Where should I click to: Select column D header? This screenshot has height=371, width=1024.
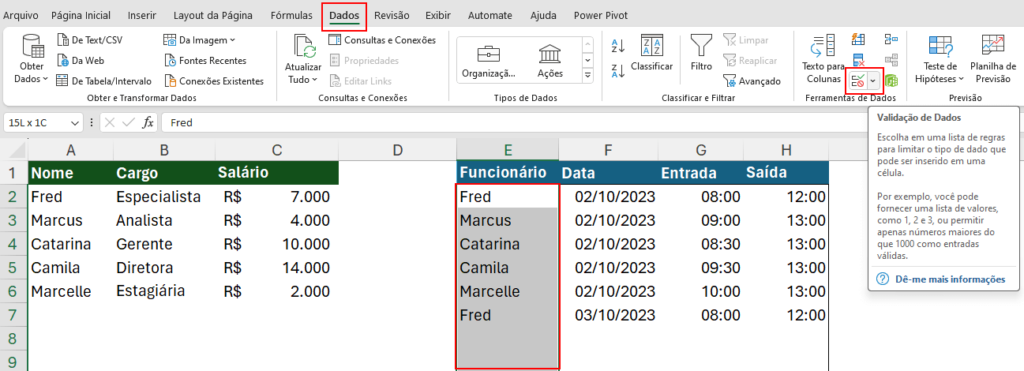[397, 150]
